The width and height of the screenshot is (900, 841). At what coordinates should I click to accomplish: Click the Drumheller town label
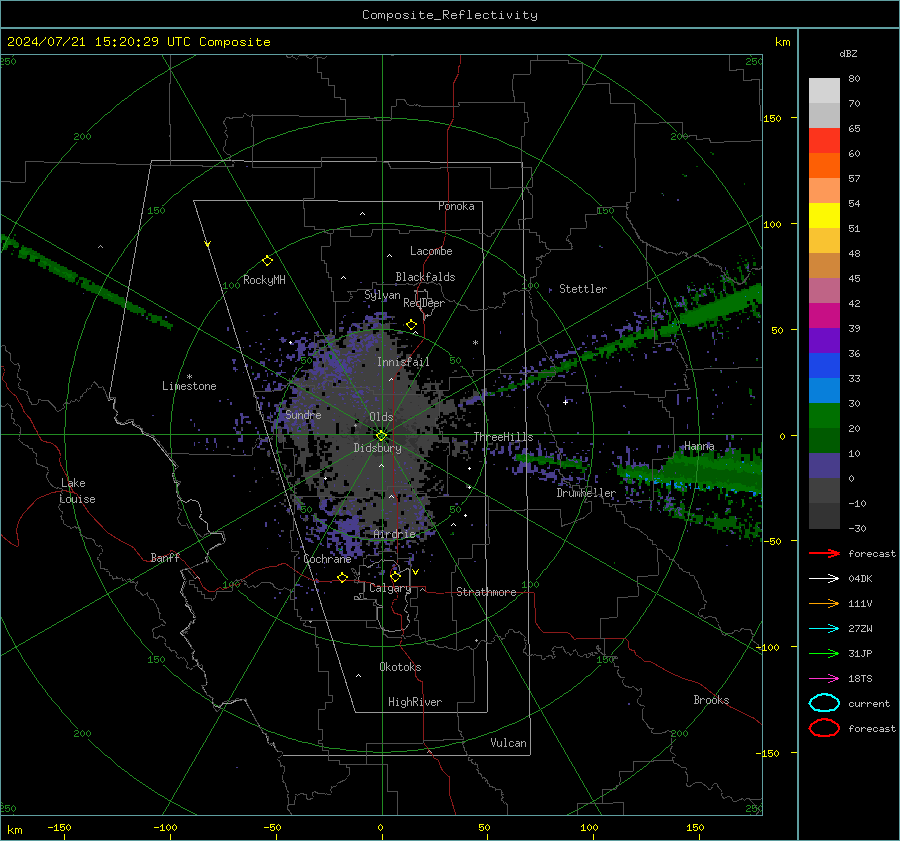click(x=586, y=493)
